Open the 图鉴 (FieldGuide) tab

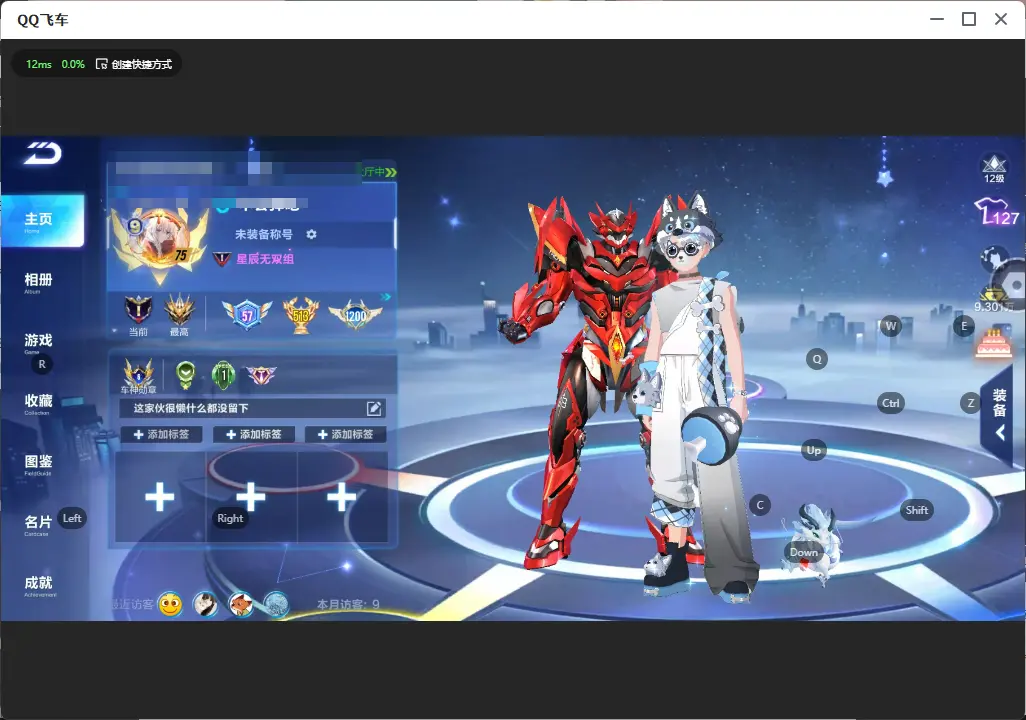click(x=39, y=463)
